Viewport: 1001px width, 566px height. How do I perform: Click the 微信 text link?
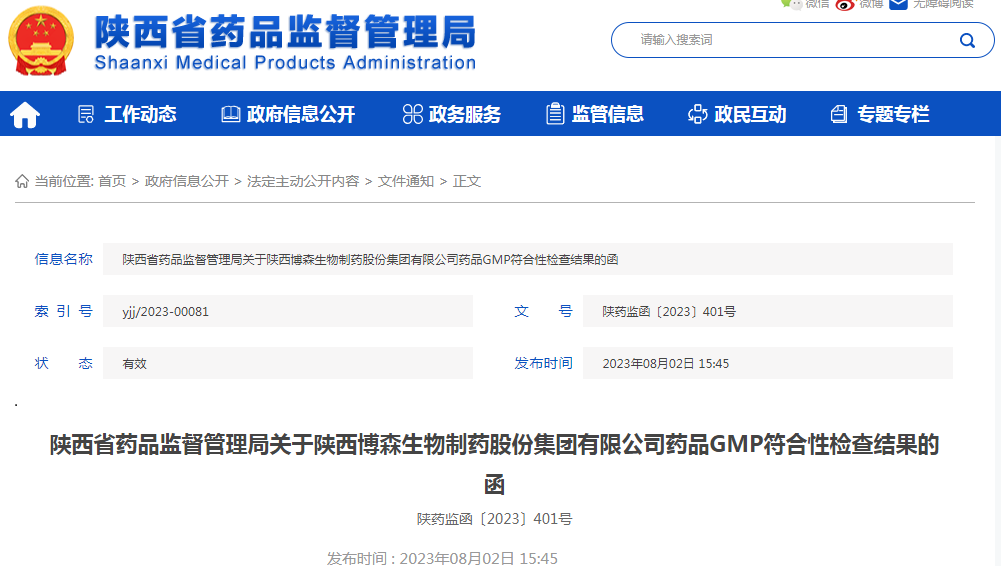tap(817, 4)
